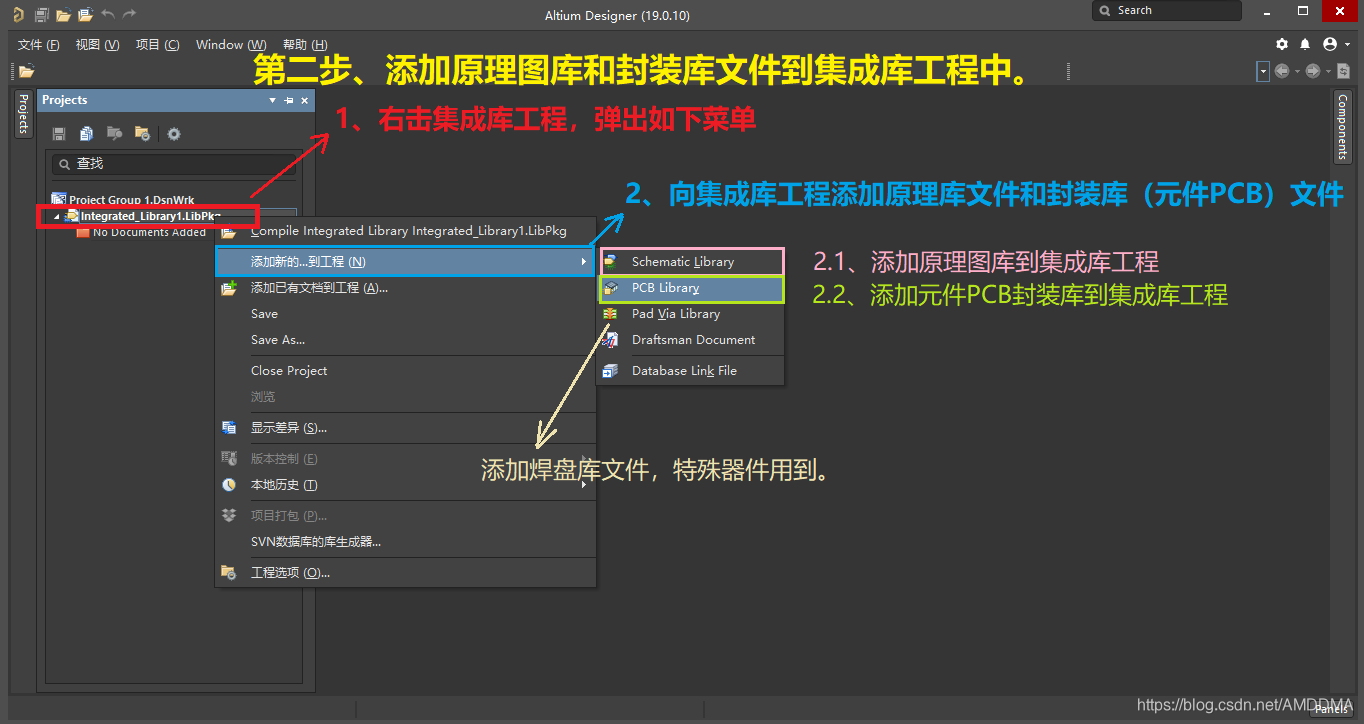Open the Projects panel options dropdown arrow
The width and height of the screenshot is (1364, 724).
(x=272, y=101)
